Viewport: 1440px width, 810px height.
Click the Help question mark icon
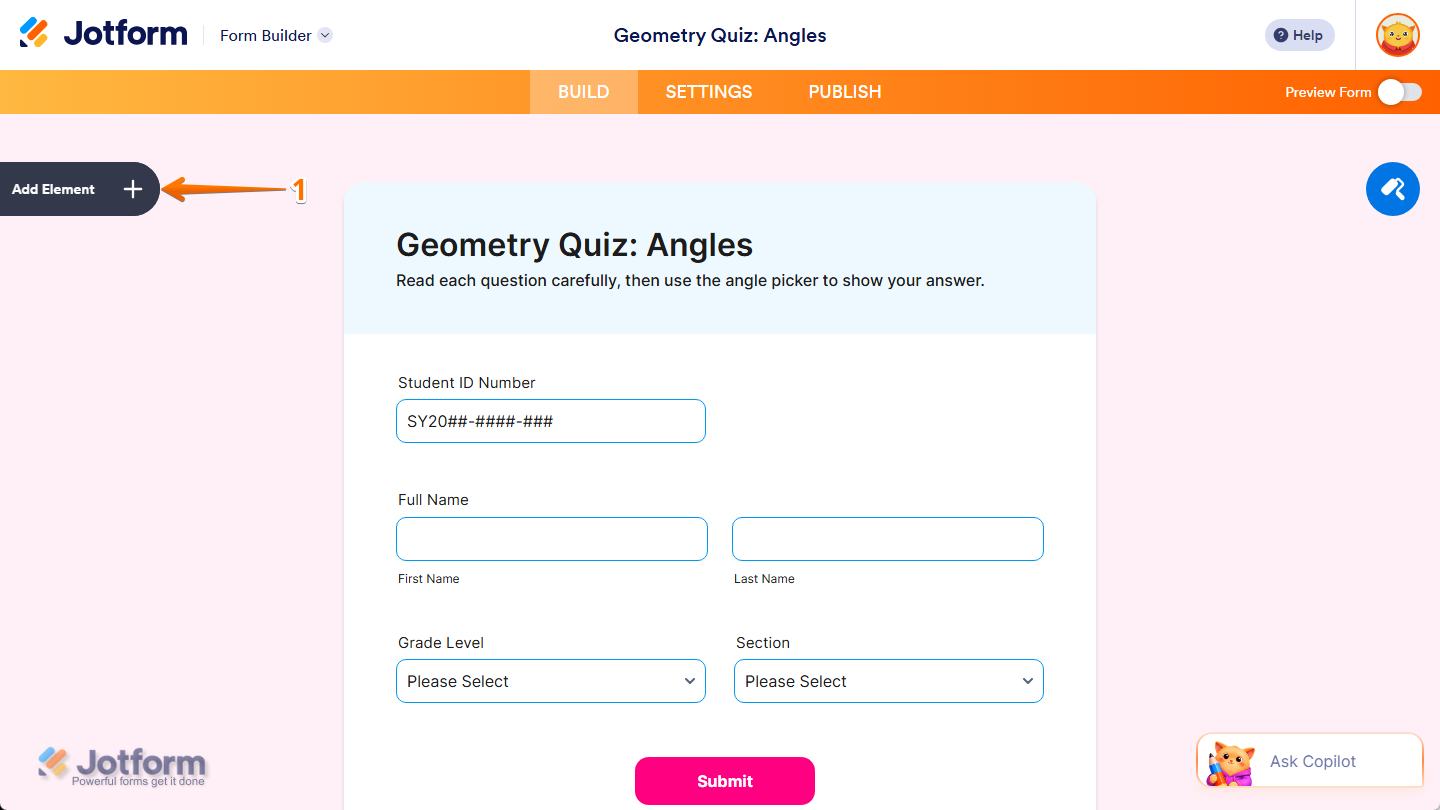(x=1281, y=34)
